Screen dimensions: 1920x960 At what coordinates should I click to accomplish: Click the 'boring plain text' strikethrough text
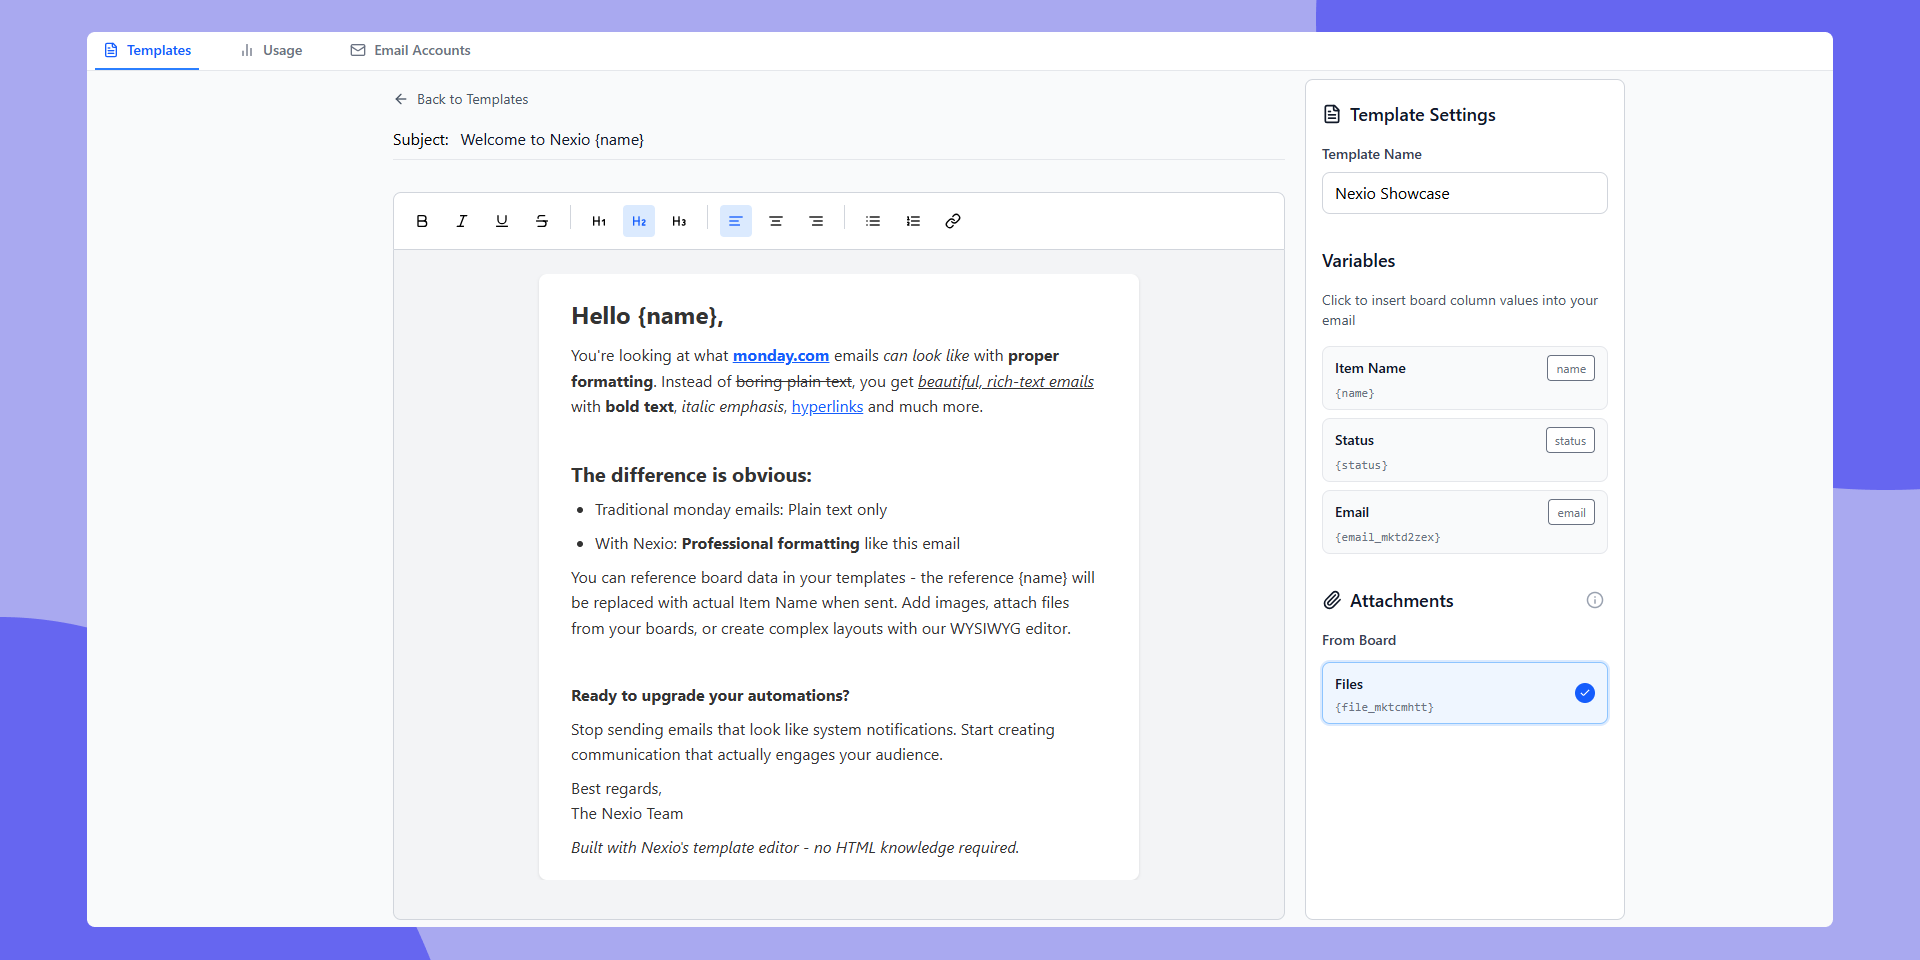[x=794, y=382]
